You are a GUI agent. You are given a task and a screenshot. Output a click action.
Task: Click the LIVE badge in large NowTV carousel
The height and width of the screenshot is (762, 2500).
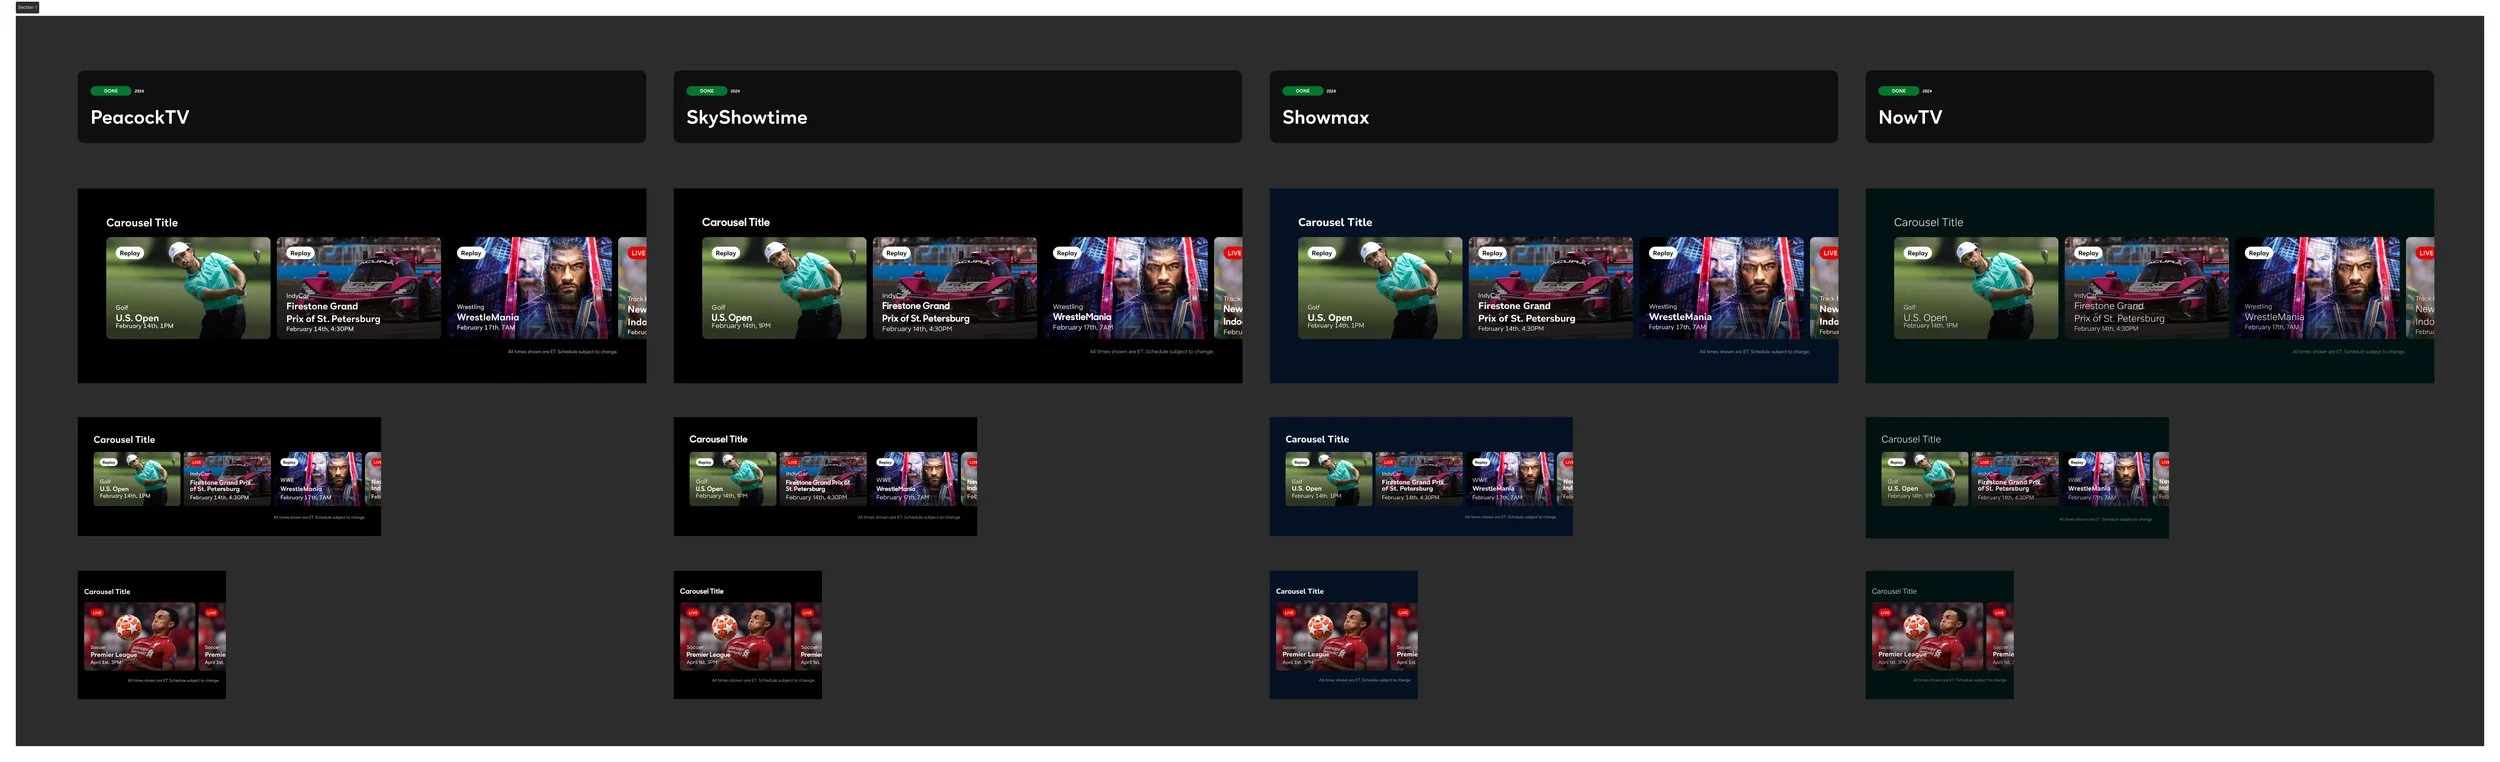click(x=2425, y=253)
